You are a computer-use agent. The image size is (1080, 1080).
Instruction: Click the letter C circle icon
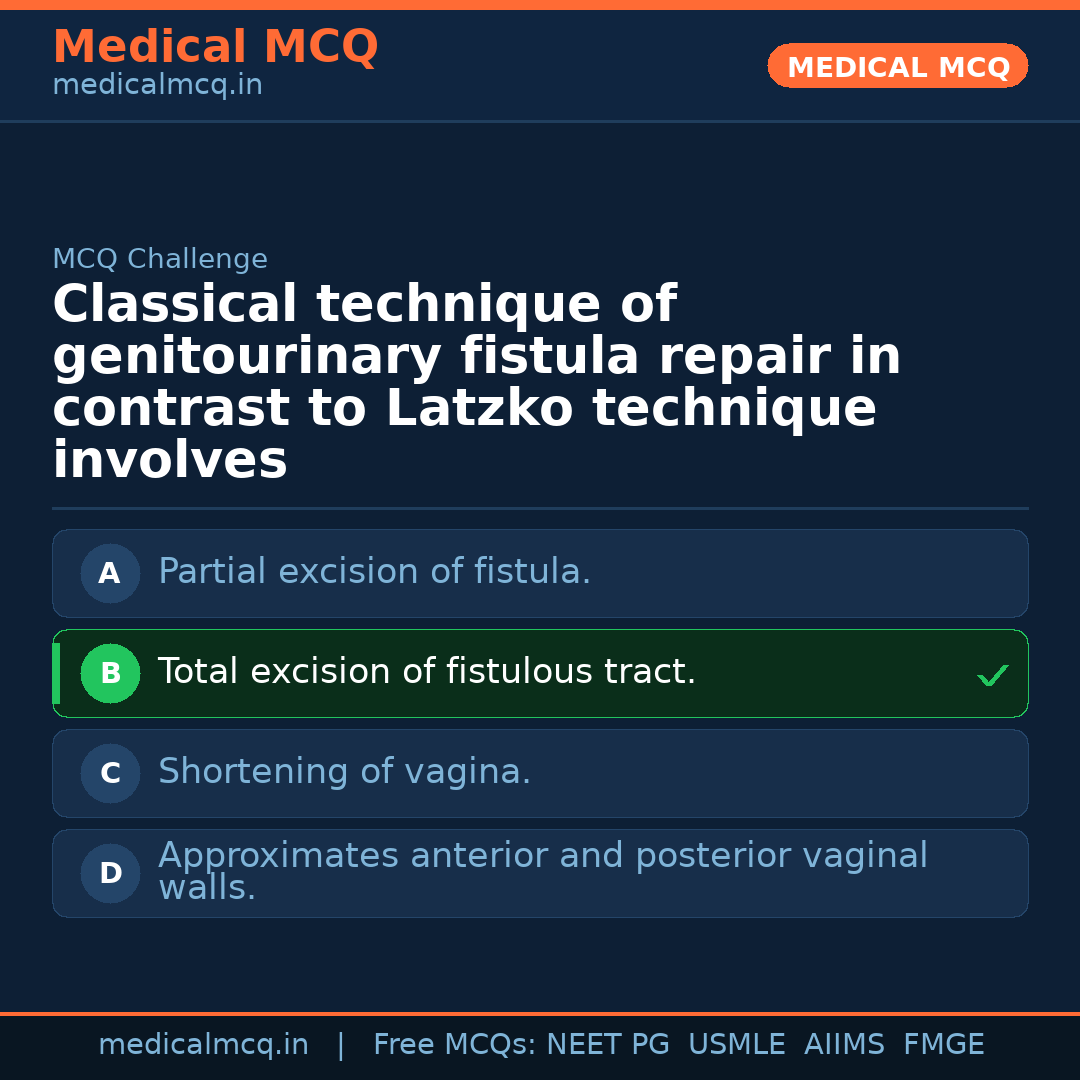tap(110, 774)
